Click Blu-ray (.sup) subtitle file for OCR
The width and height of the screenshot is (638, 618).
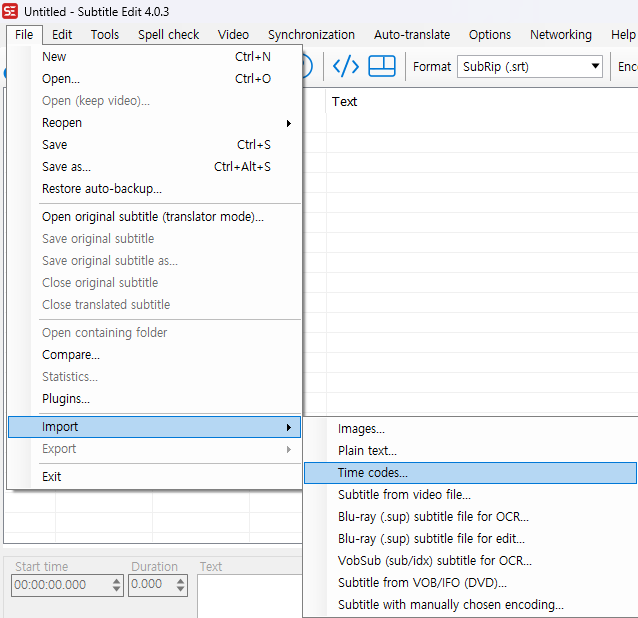point(433,517)
